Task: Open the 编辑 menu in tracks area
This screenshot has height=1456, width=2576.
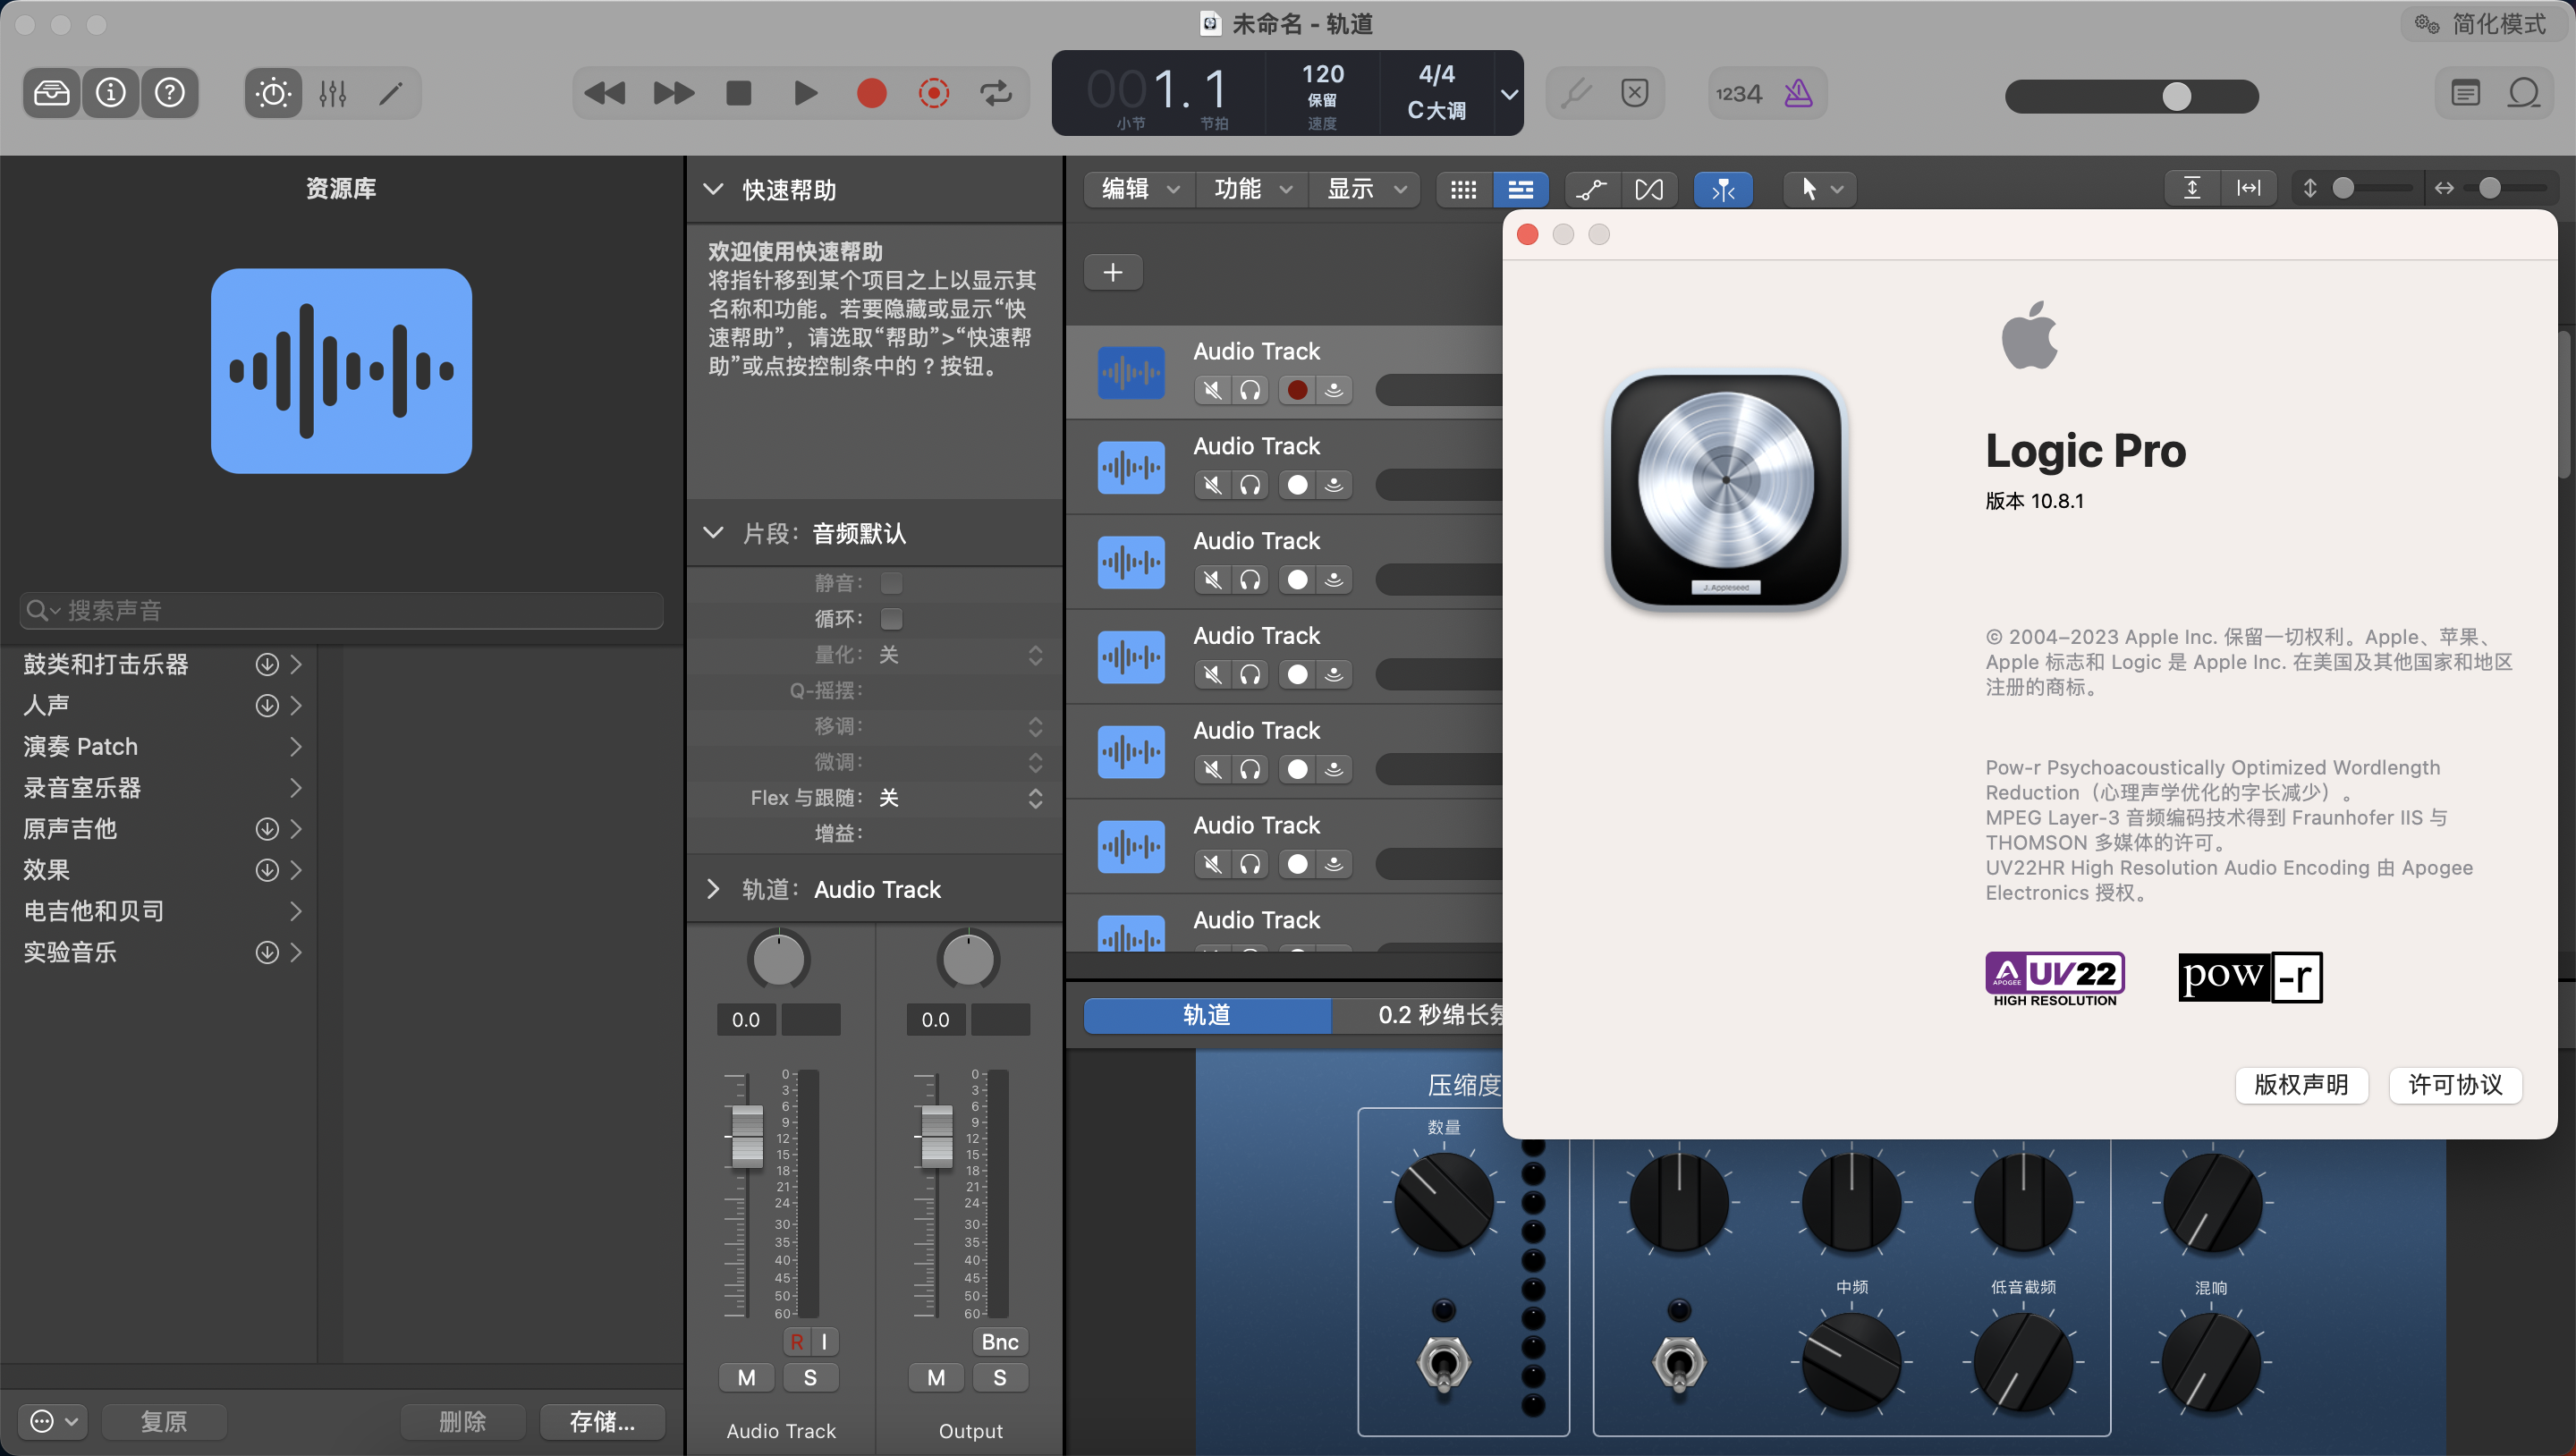Action: pyautogui.click(x=1140, y=188)
